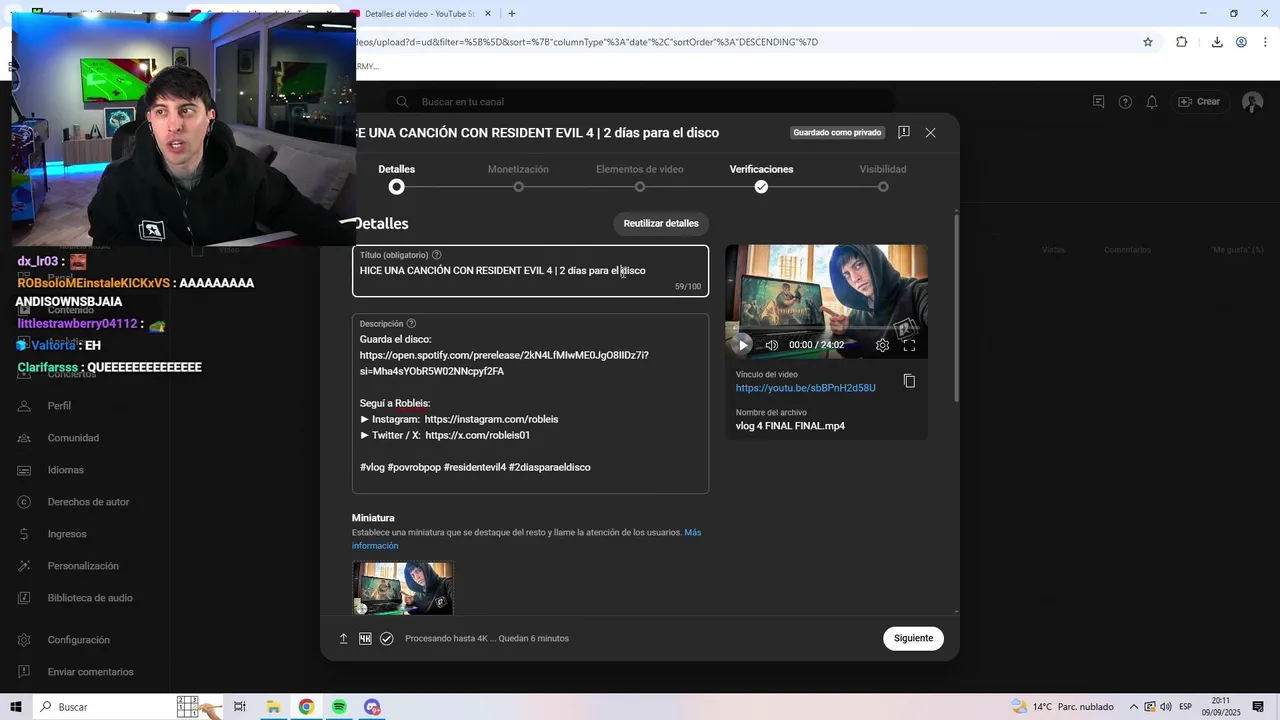
Task: Open send feedback flag icon in dialog header
Action: click(x=903, y=132)
